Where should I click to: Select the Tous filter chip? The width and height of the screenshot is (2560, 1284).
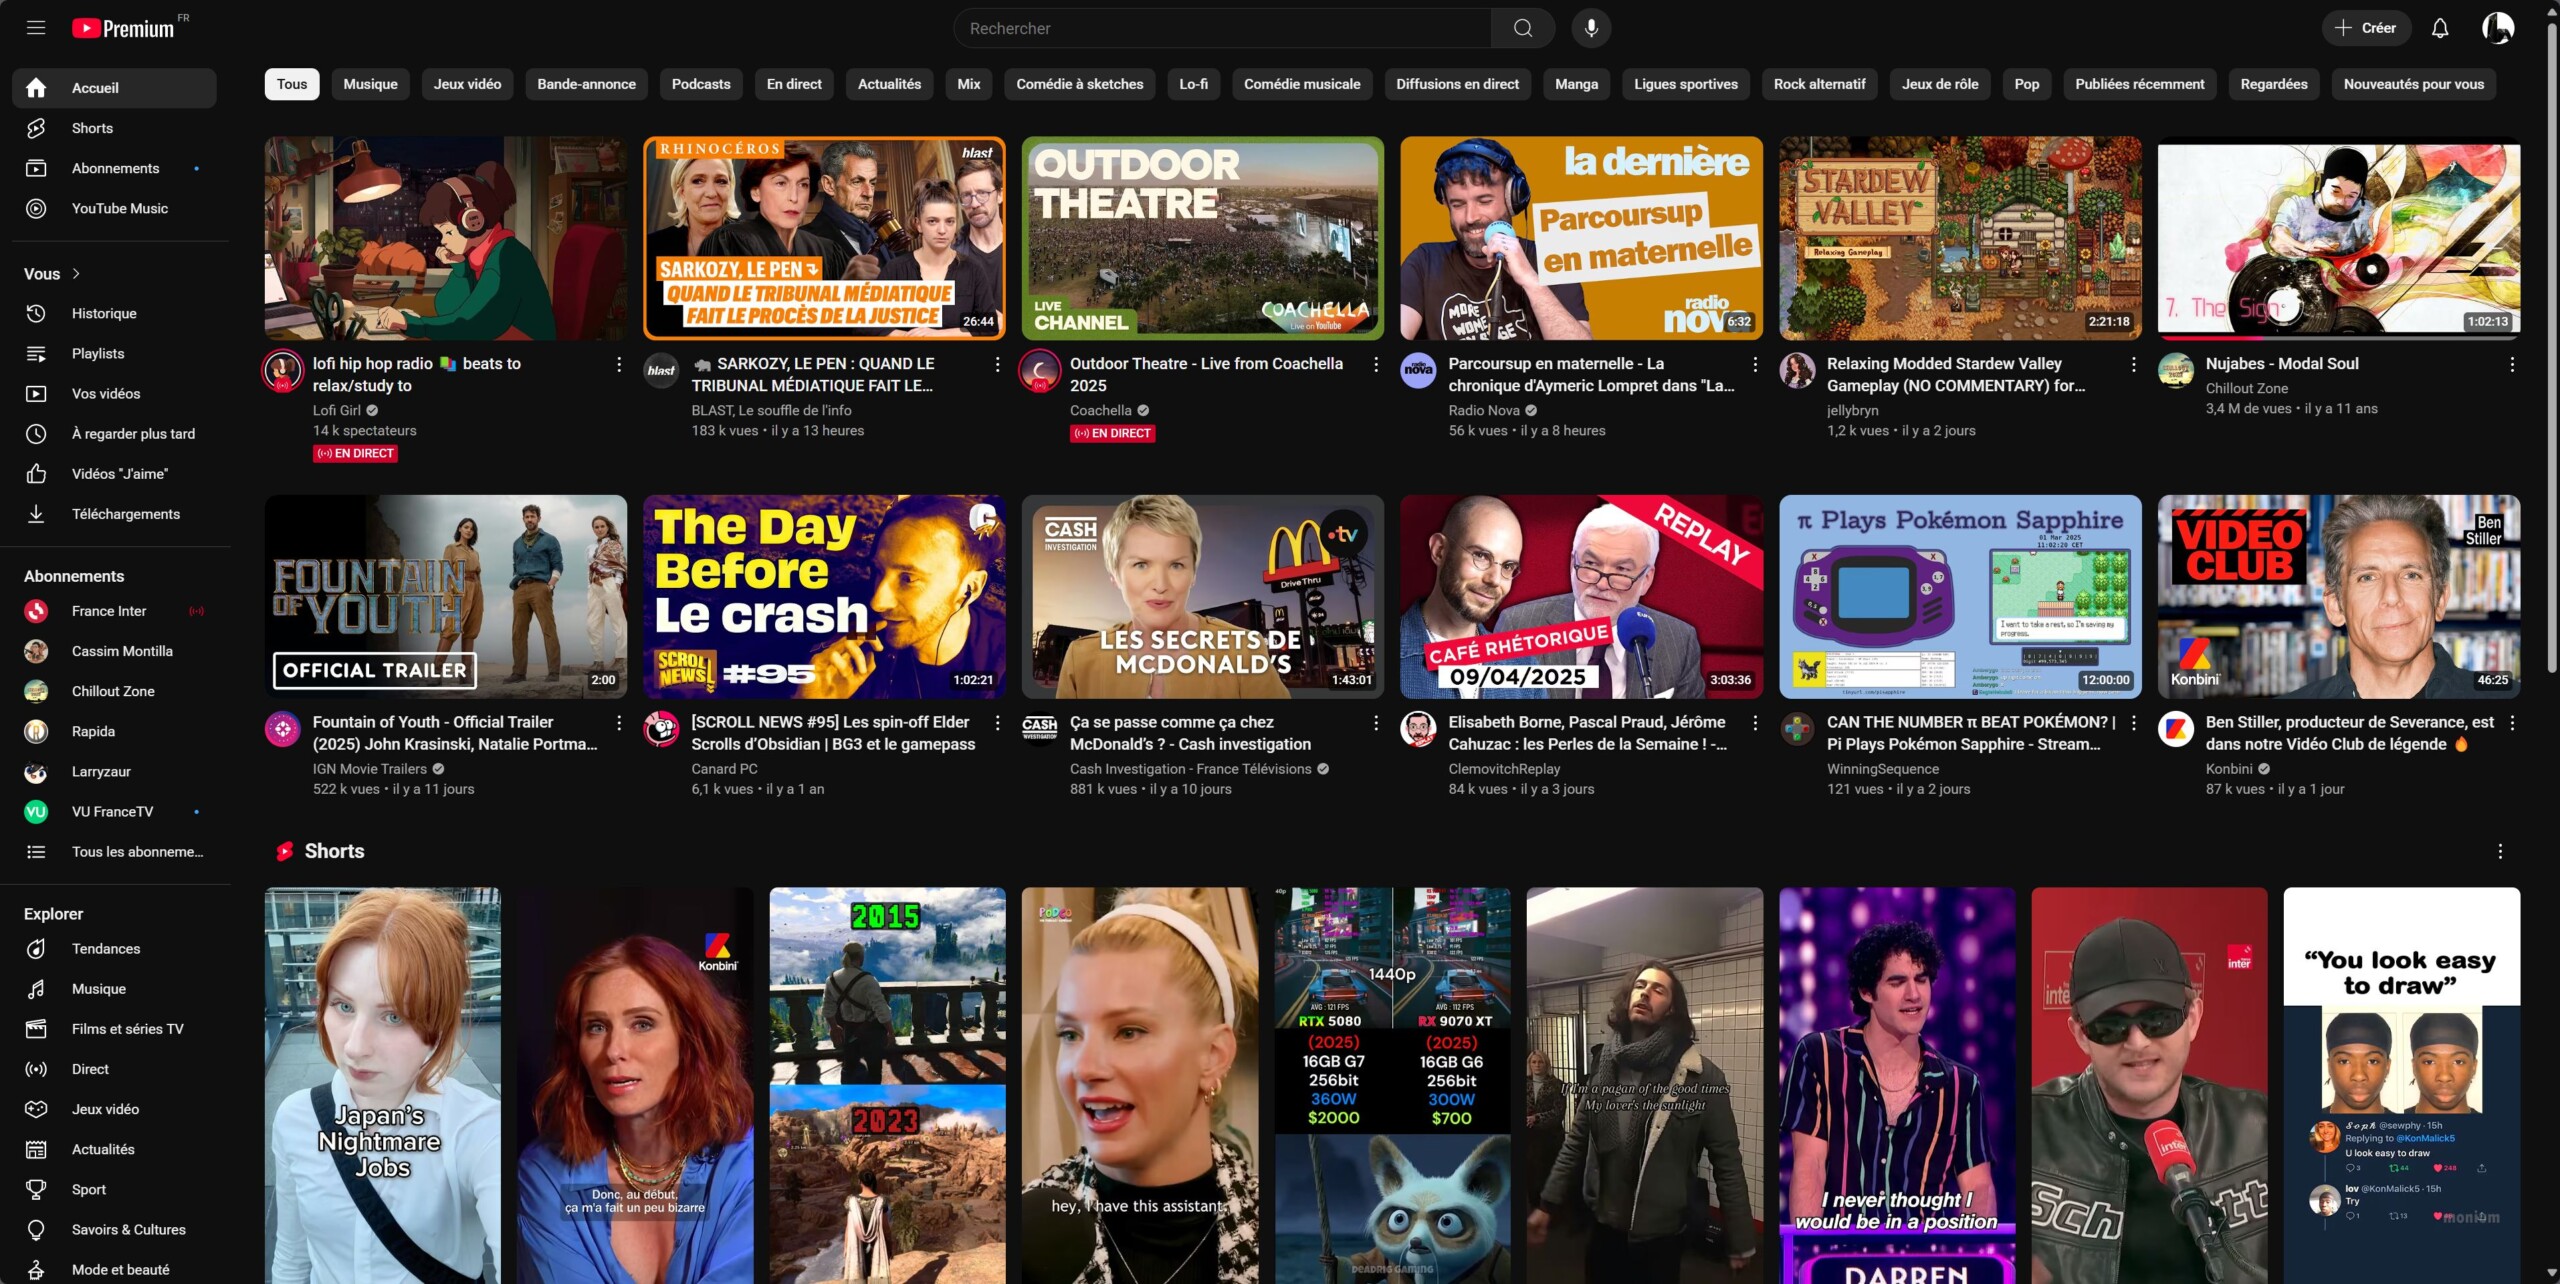tap(292, 84)
